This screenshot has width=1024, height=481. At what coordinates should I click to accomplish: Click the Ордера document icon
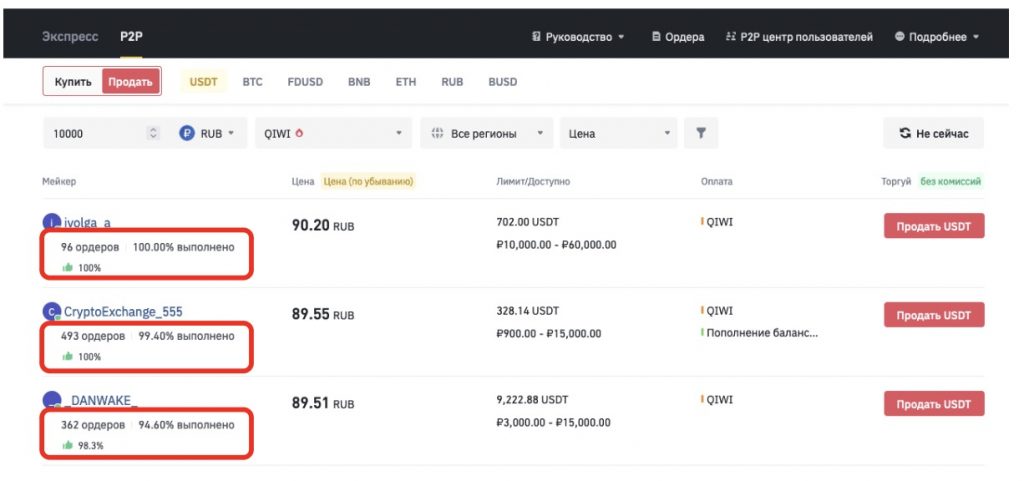click(656, 37)
